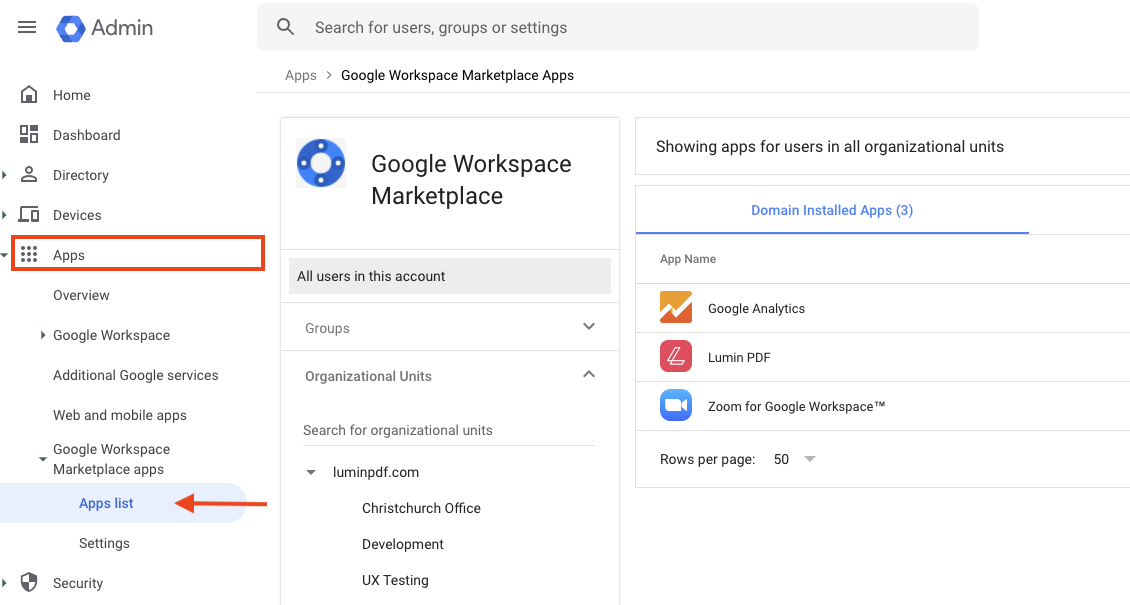The width and height of the screenshot is (1130, 605).
Task: Expand the Devices section arrow
Action: pos(4,215)
